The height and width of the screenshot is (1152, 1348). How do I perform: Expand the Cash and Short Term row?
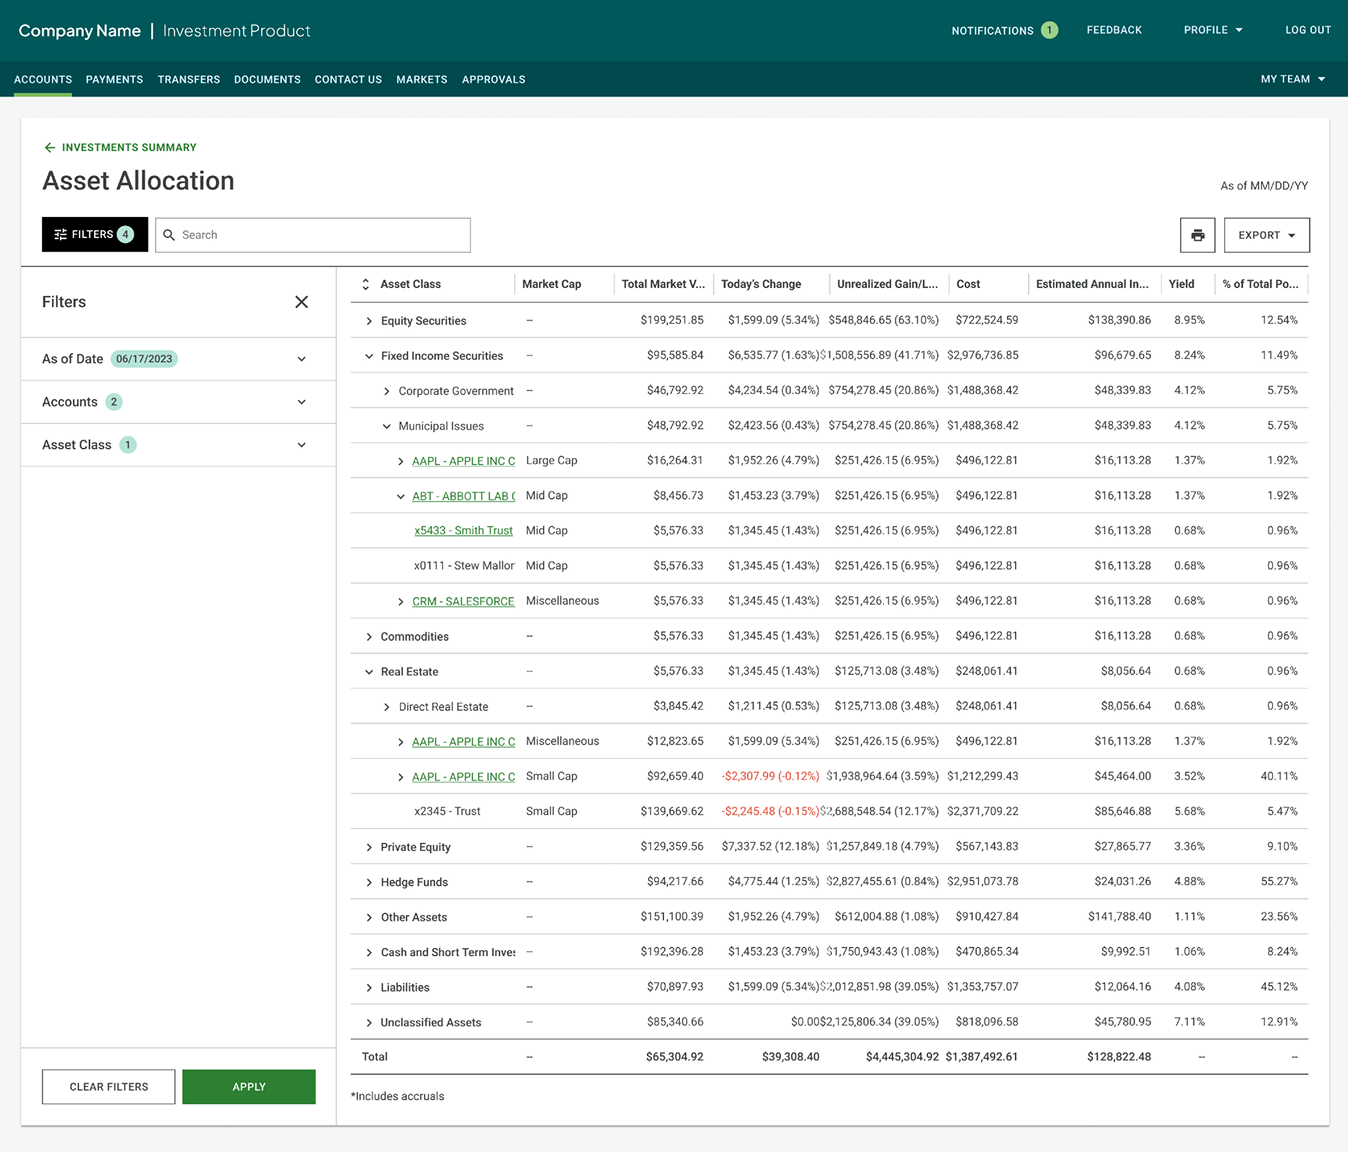pos(369,952)
